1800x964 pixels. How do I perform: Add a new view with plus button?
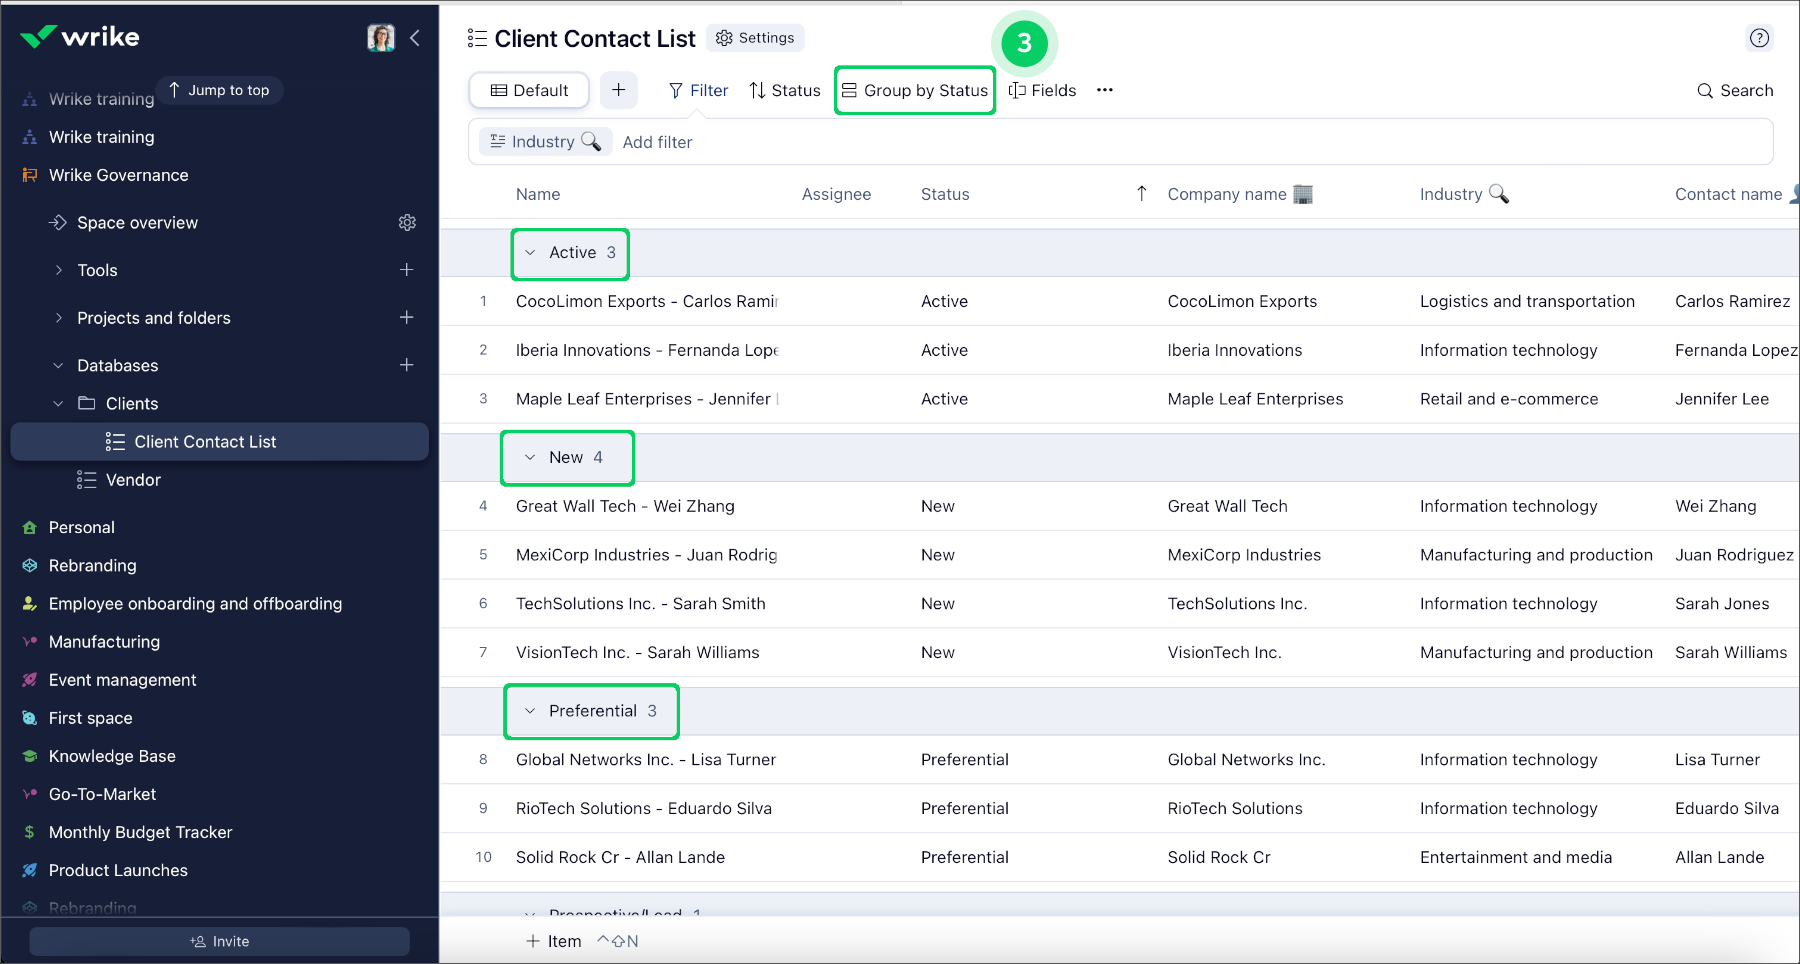pyautogui.click(x=619, y=90)
